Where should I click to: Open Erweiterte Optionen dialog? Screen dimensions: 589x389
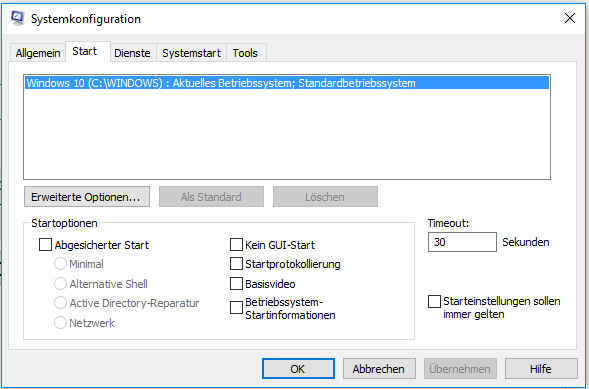click(87, 197)
